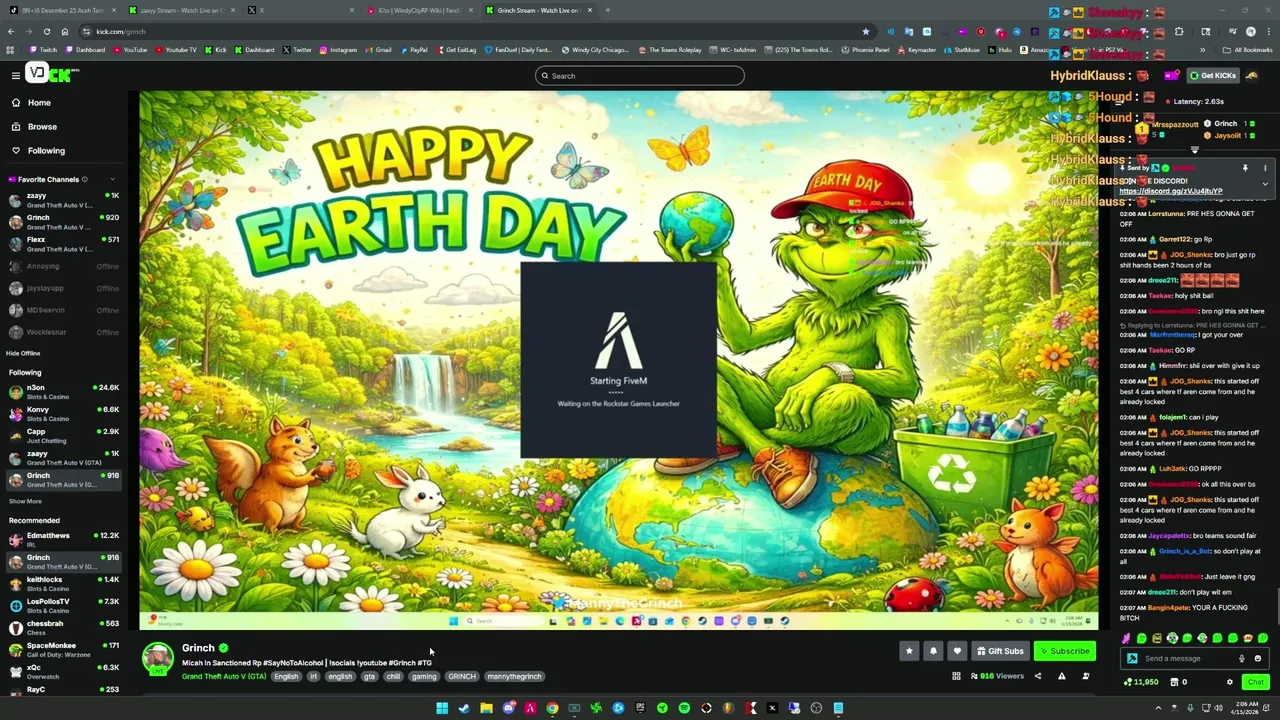Select the GRINCH tag
The width and height of the screenshot is (1280, 720).
462,676
